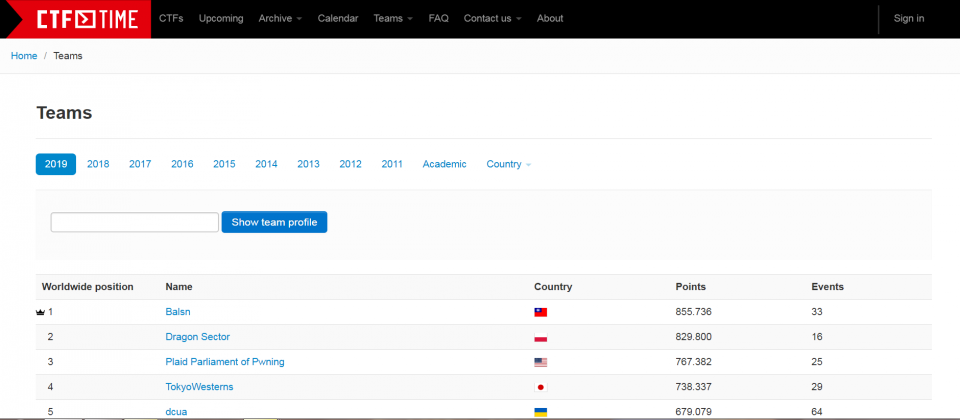Open the dcua team link
Viewport: 960px width, 420px height.
tap(176, 412)
